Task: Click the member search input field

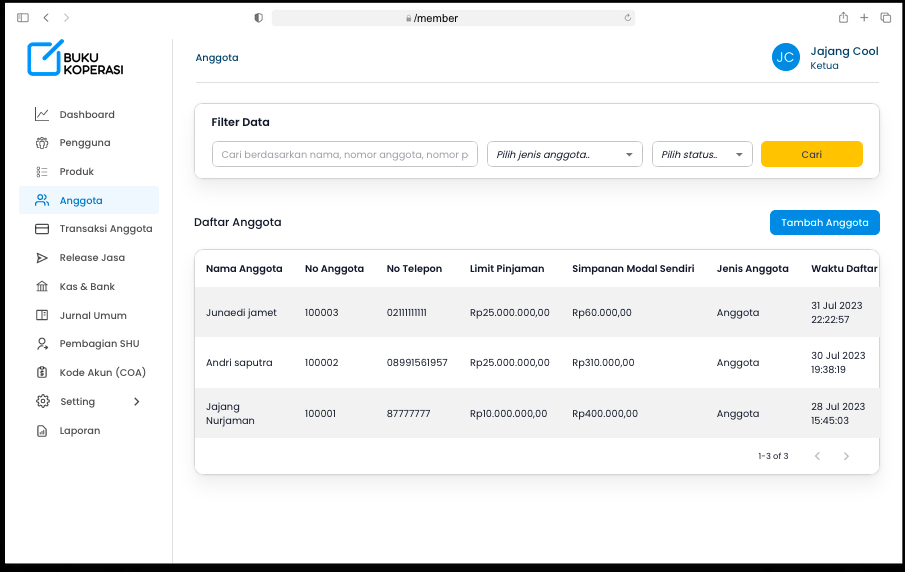Action: click(x=345, y=155)
